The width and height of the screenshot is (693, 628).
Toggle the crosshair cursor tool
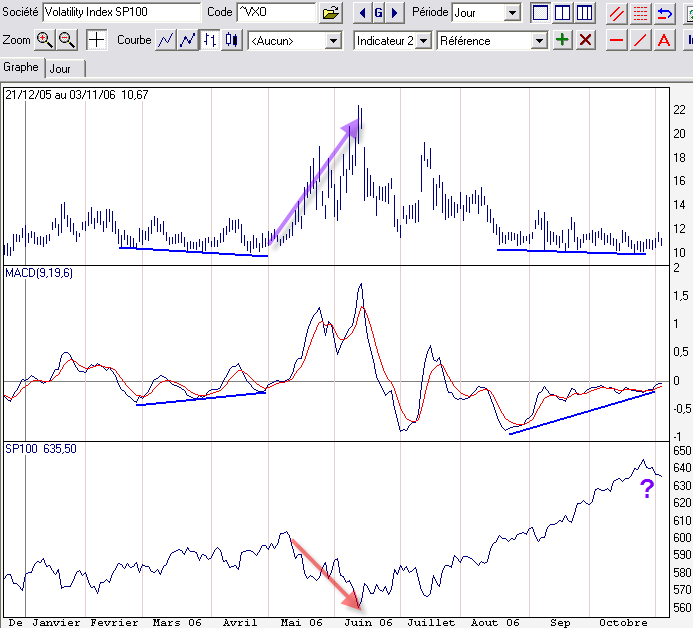96,40
